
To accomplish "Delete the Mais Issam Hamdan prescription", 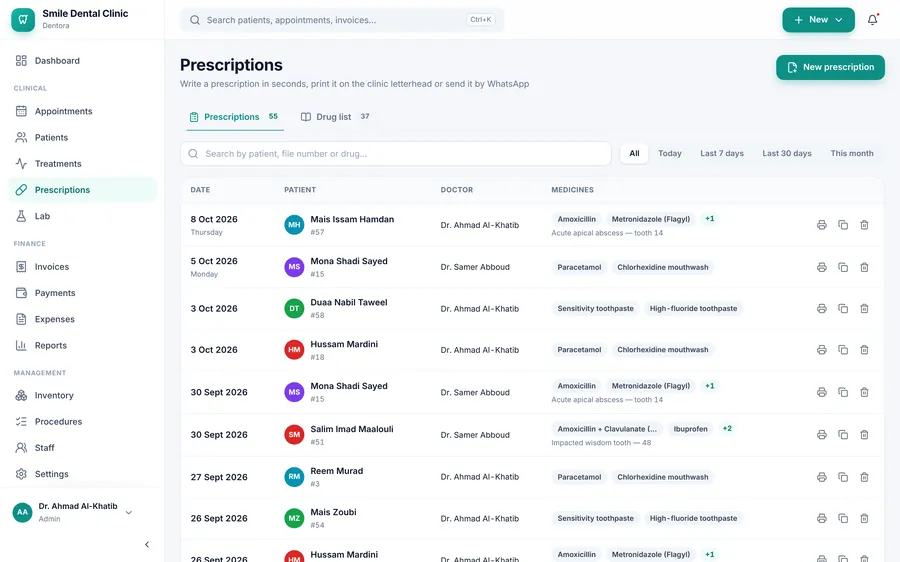I will 864,225.
